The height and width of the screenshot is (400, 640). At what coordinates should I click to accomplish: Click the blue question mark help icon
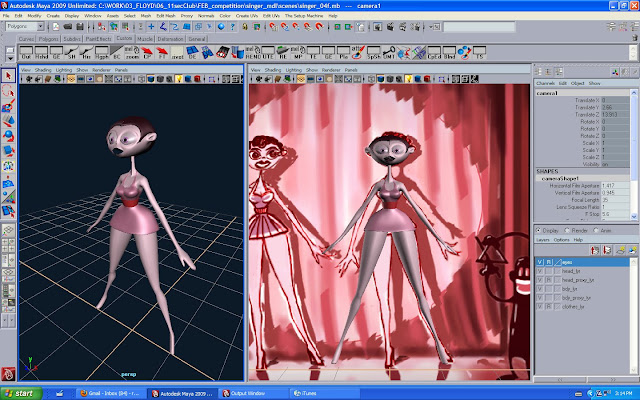coord(233,27)
